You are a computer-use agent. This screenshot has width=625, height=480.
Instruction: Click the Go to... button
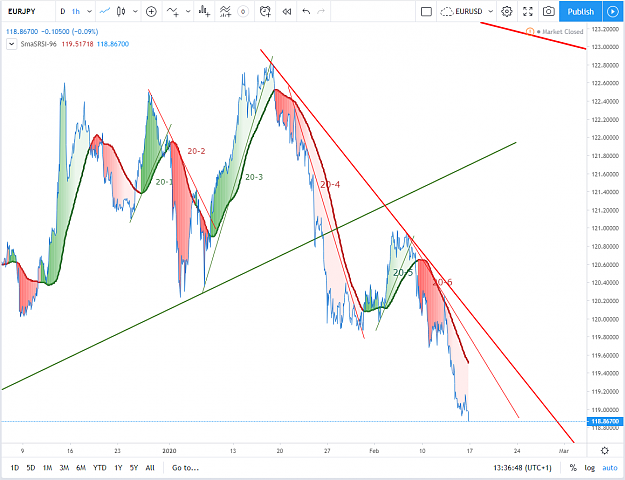tap(185, 468)
